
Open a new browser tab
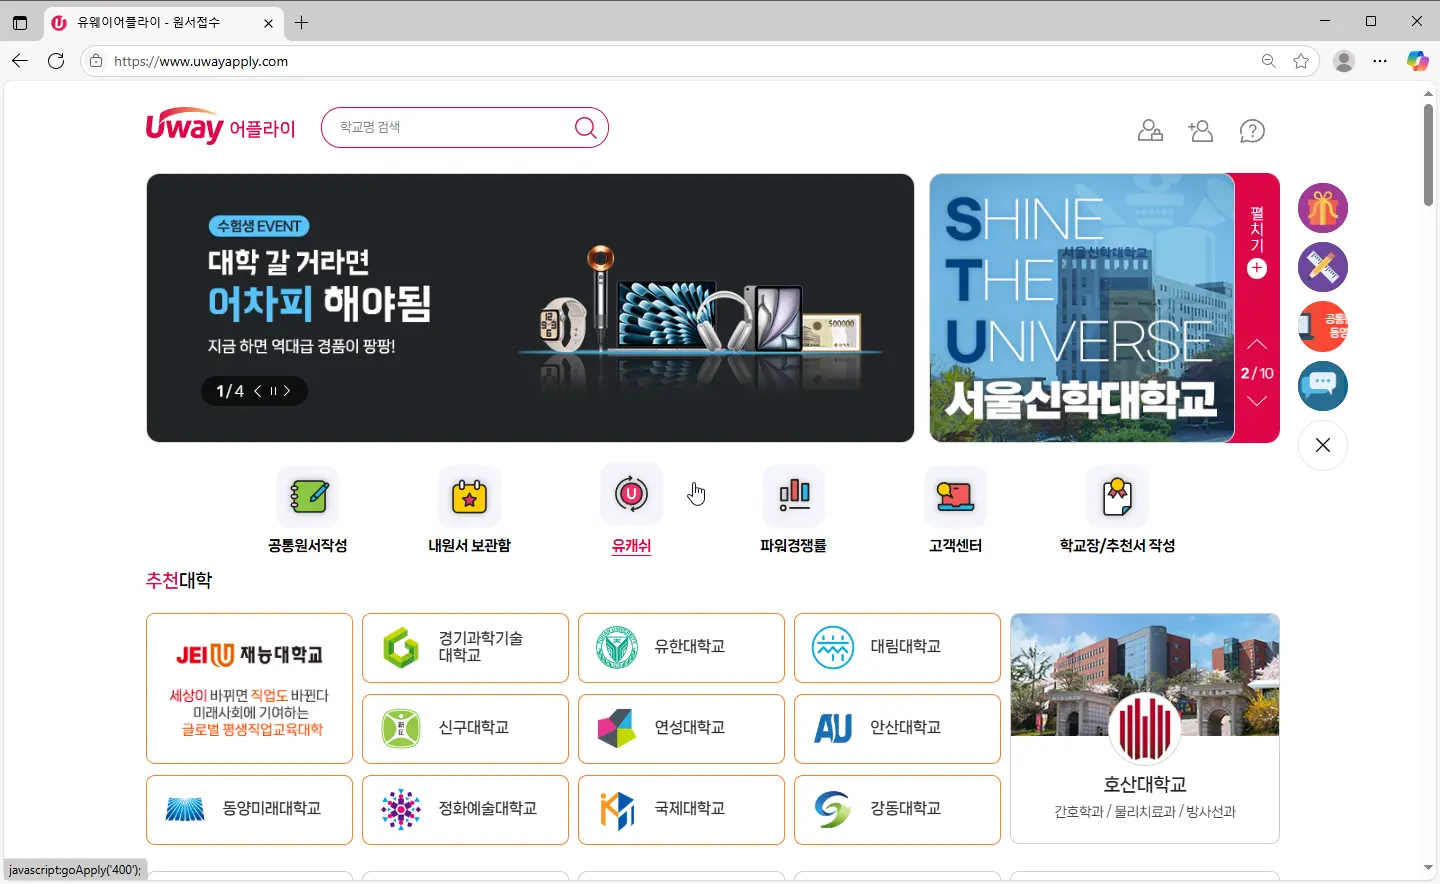(301, 22)
